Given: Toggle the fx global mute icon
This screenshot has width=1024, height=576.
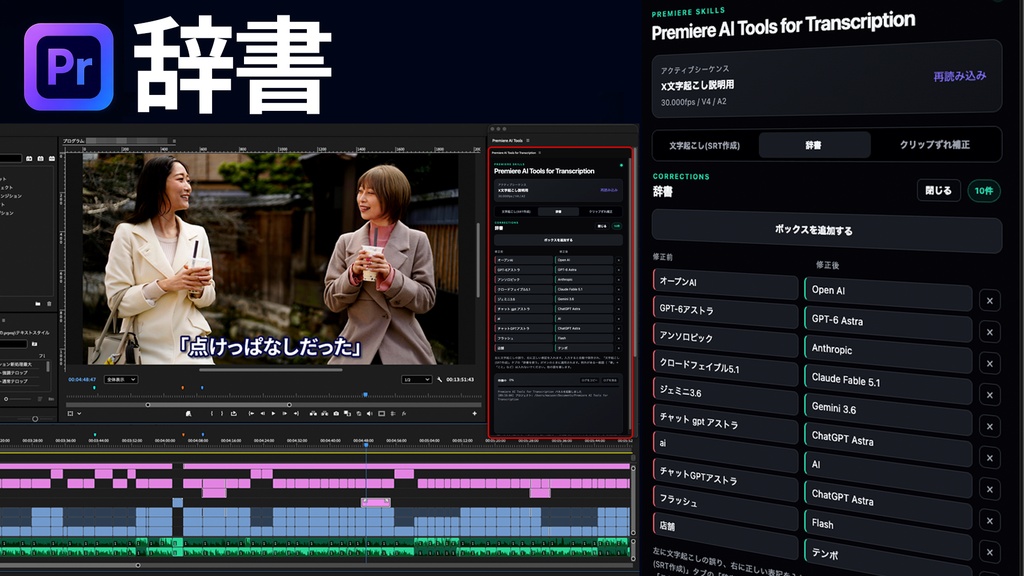Looking at the screenshot, I should point(404,413).
